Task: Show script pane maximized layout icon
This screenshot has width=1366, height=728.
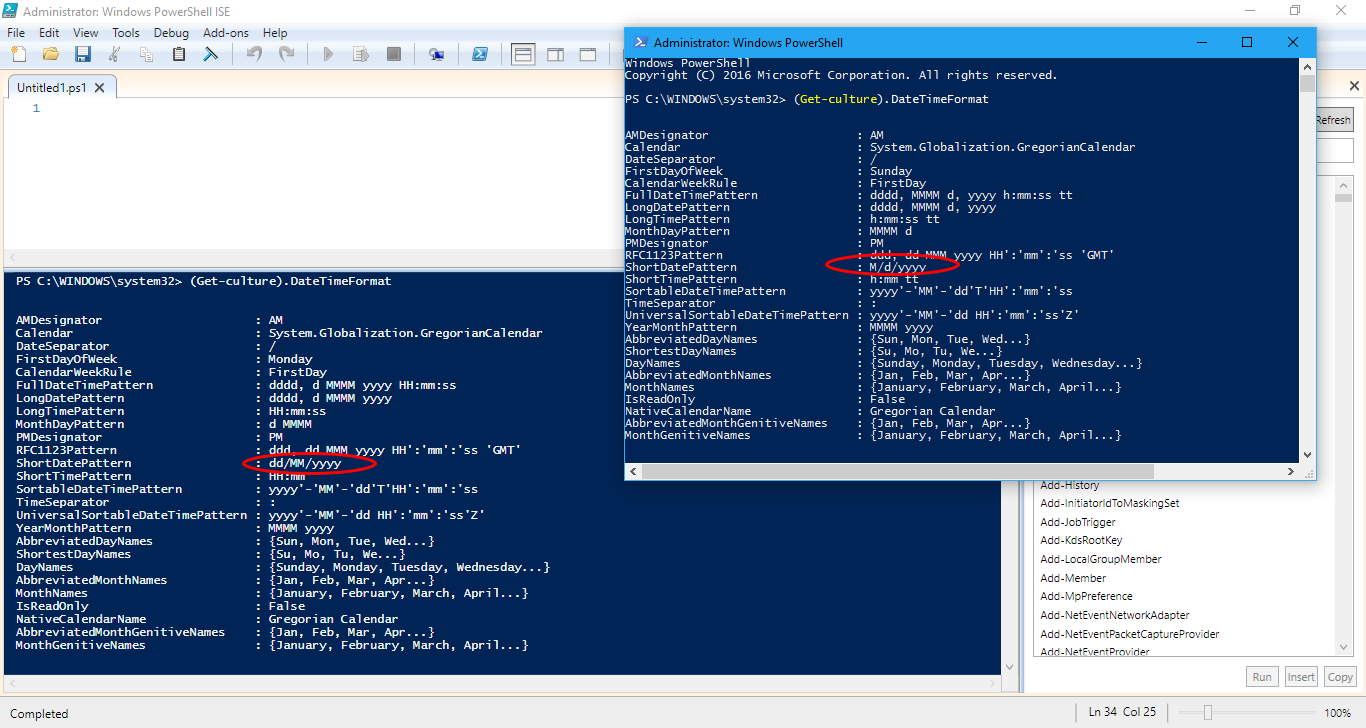Action: tap(587, 54)
